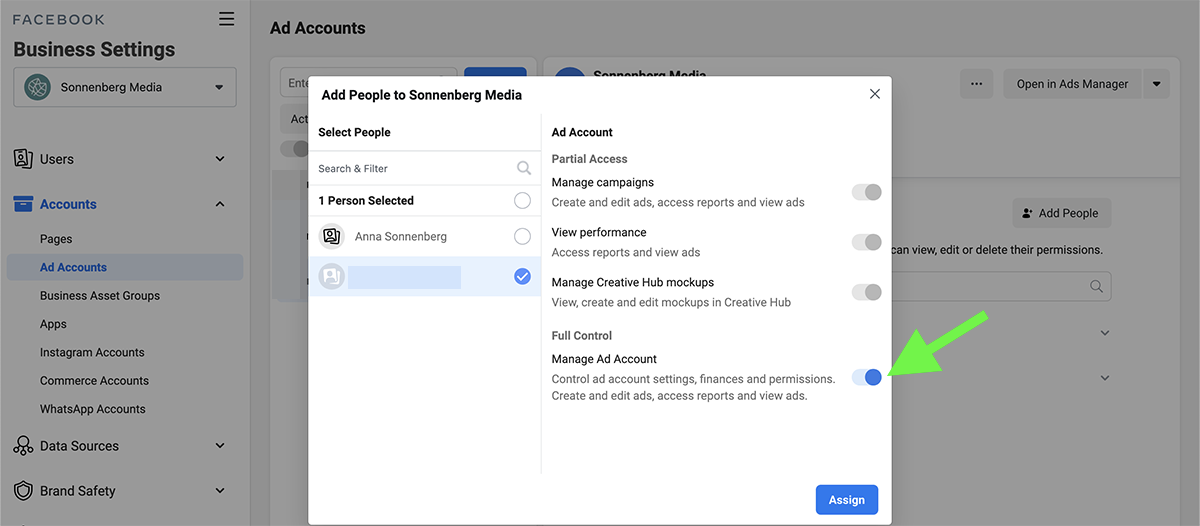Click the Users sidebar icon

click(x=23, y=159)
